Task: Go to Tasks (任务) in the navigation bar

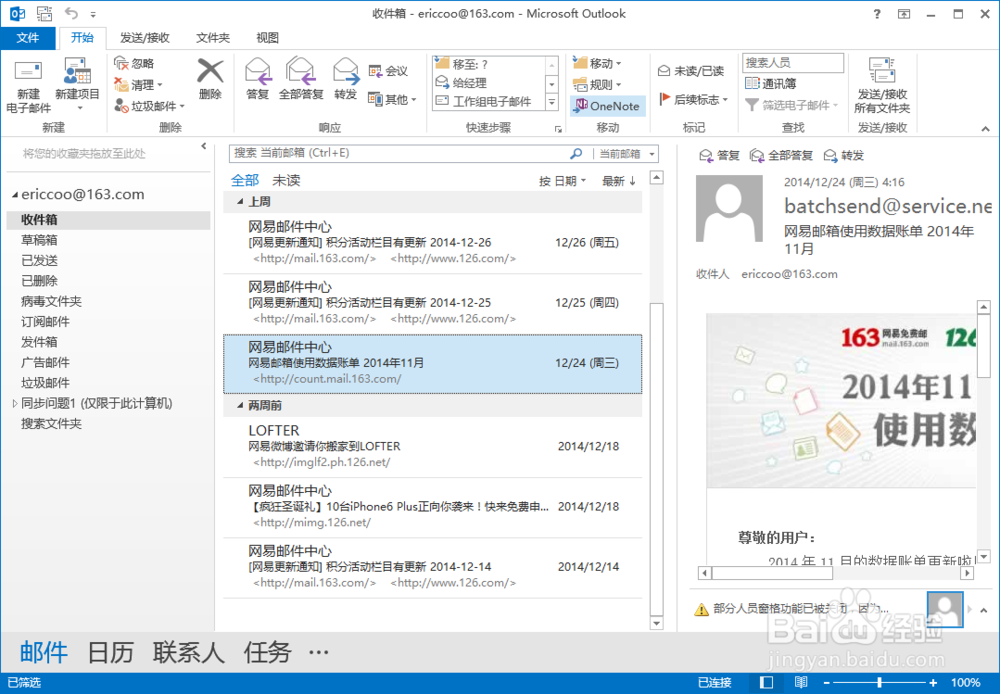Action: (x=267, y=653)
